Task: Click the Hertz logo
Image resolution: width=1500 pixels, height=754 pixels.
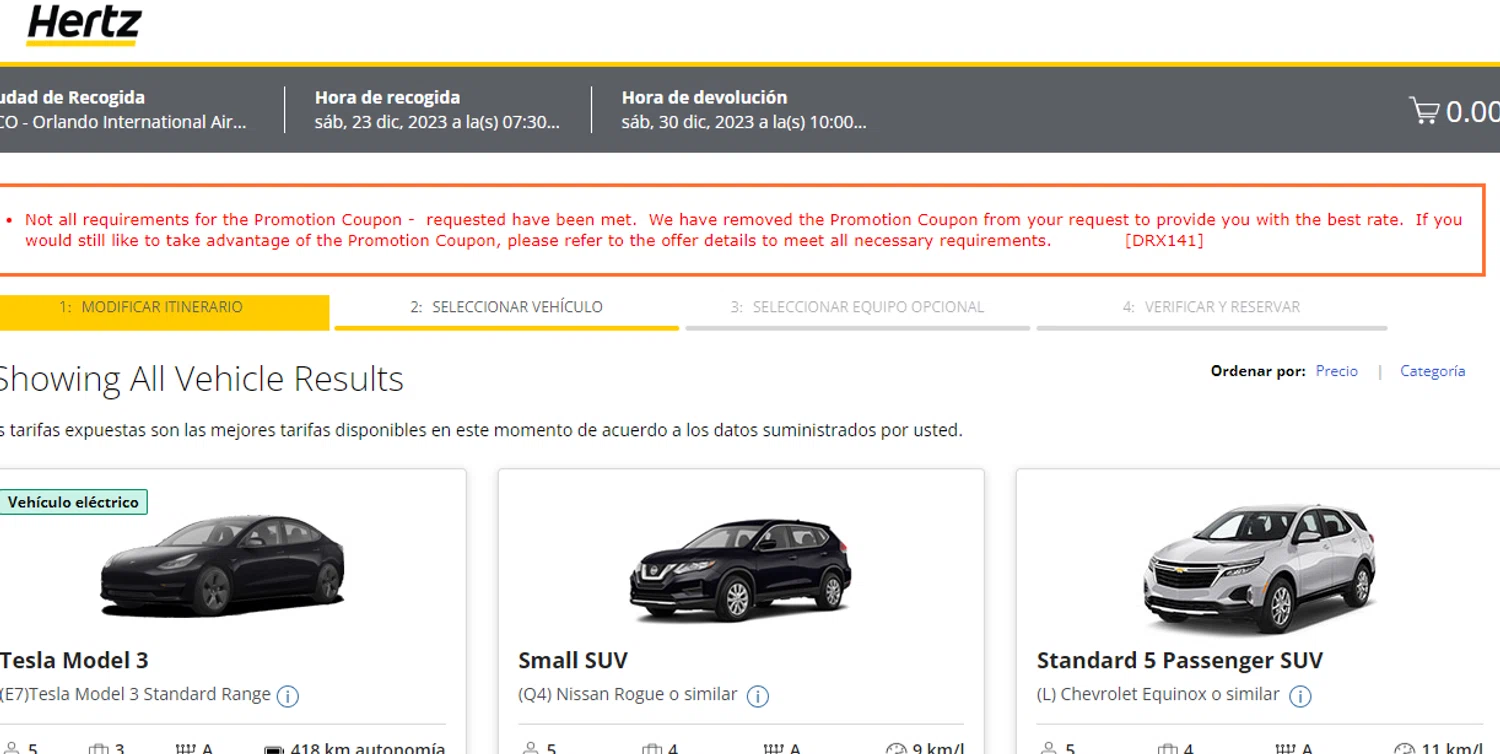Action: pyautogui.click(x=84, y=25)
